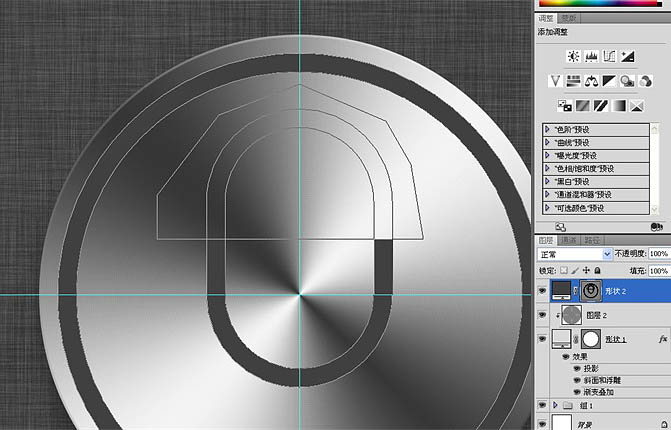Viewport: 671px width, 430px height.
Task: Toggle visibility of 斜面和浮雕 effect
Action: (577, 380)
